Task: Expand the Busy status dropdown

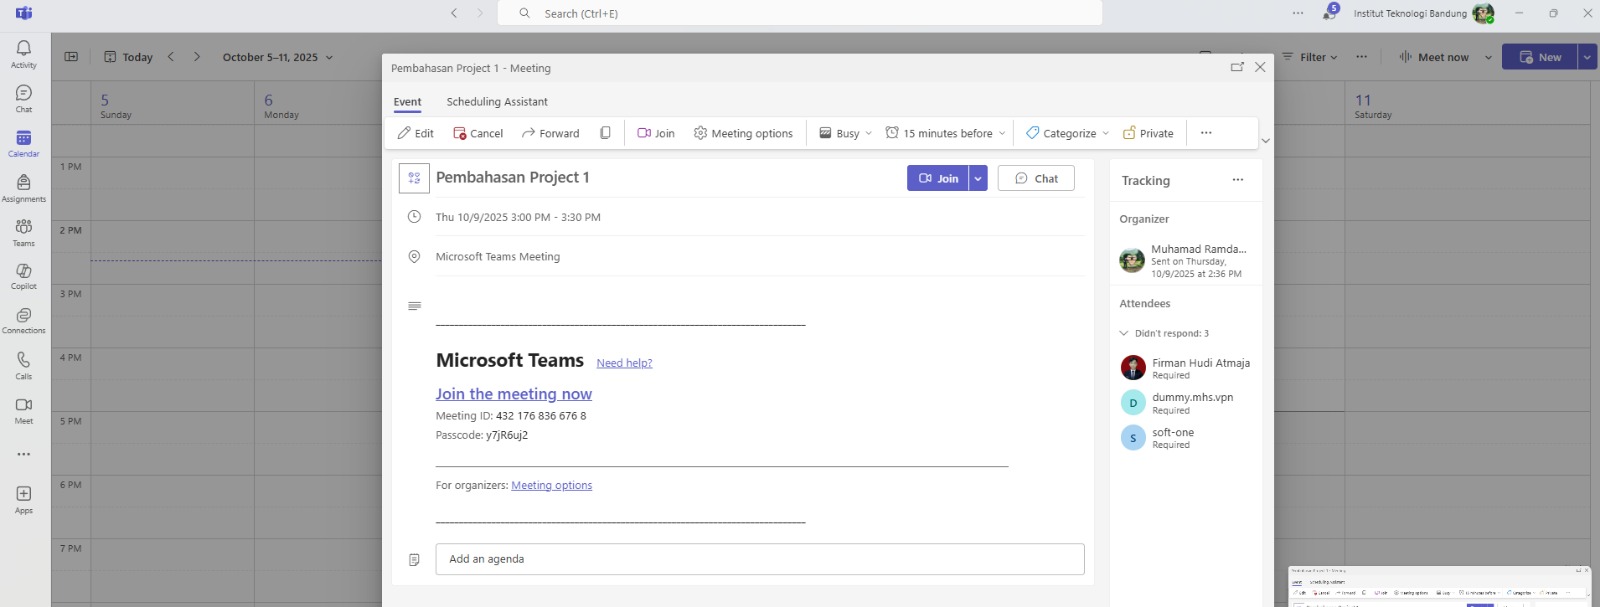Action: click(846, 133)
